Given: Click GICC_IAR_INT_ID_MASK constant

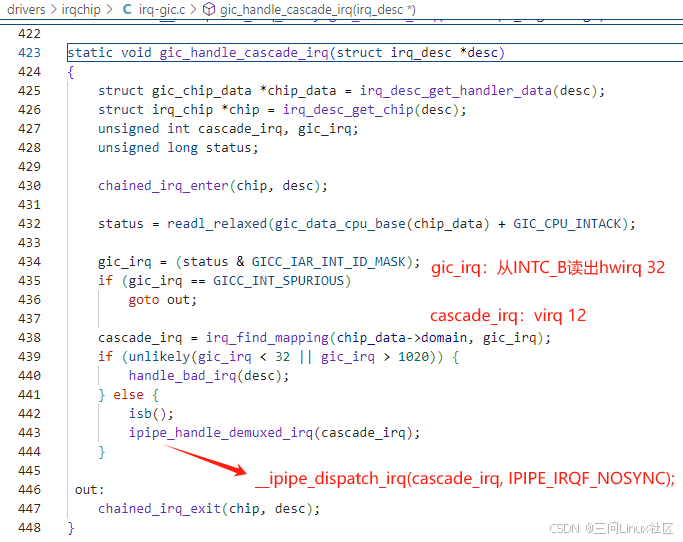Looking at the screenshot, I should 328,261.
